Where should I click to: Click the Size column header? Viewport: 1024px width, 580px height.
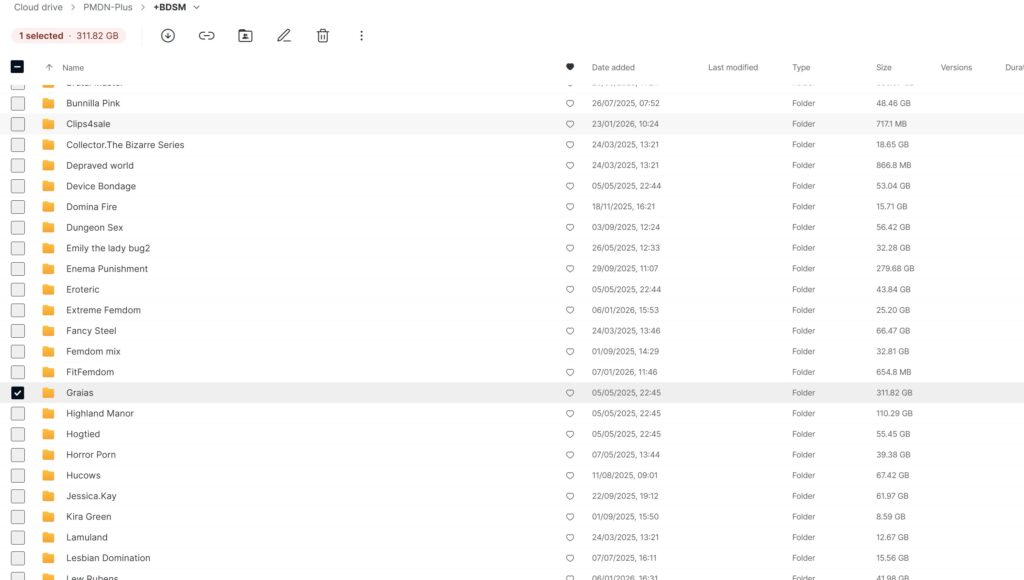[883, 68]
